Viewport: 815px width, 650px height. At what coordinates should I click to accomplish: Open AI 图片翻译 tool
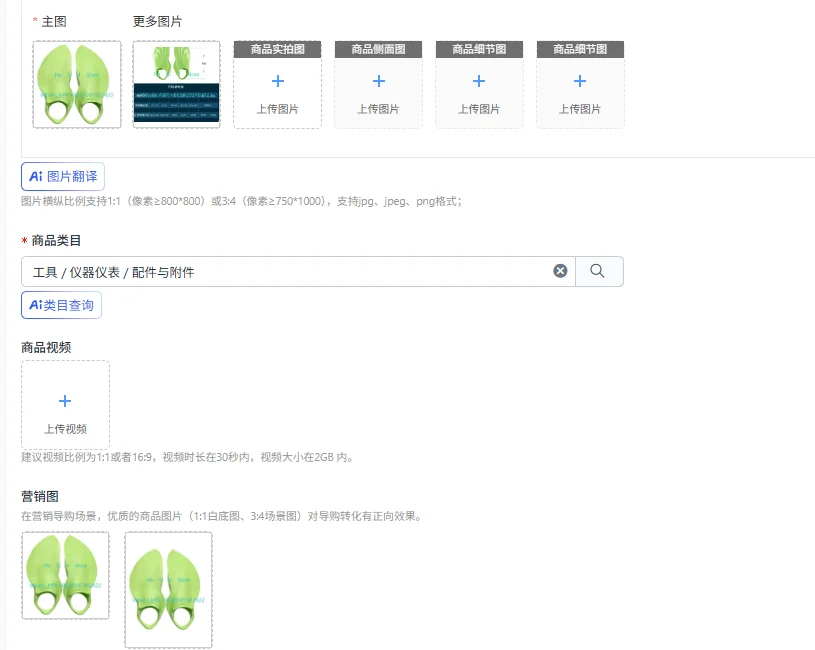point(63,177)
